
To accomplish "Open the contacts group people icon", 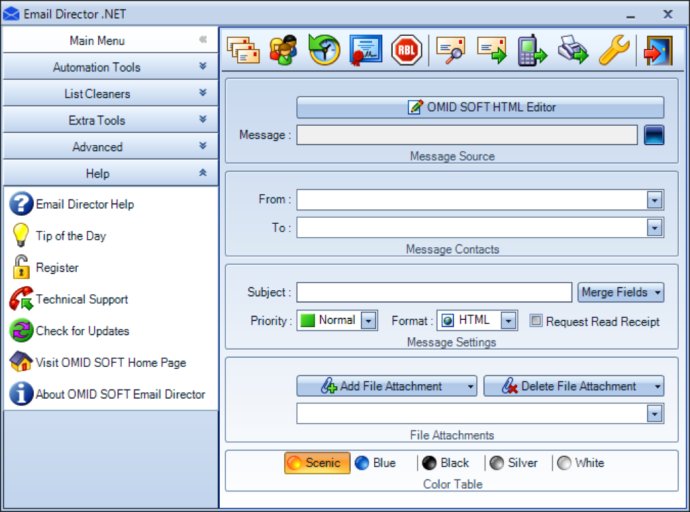I will (283, 50).
